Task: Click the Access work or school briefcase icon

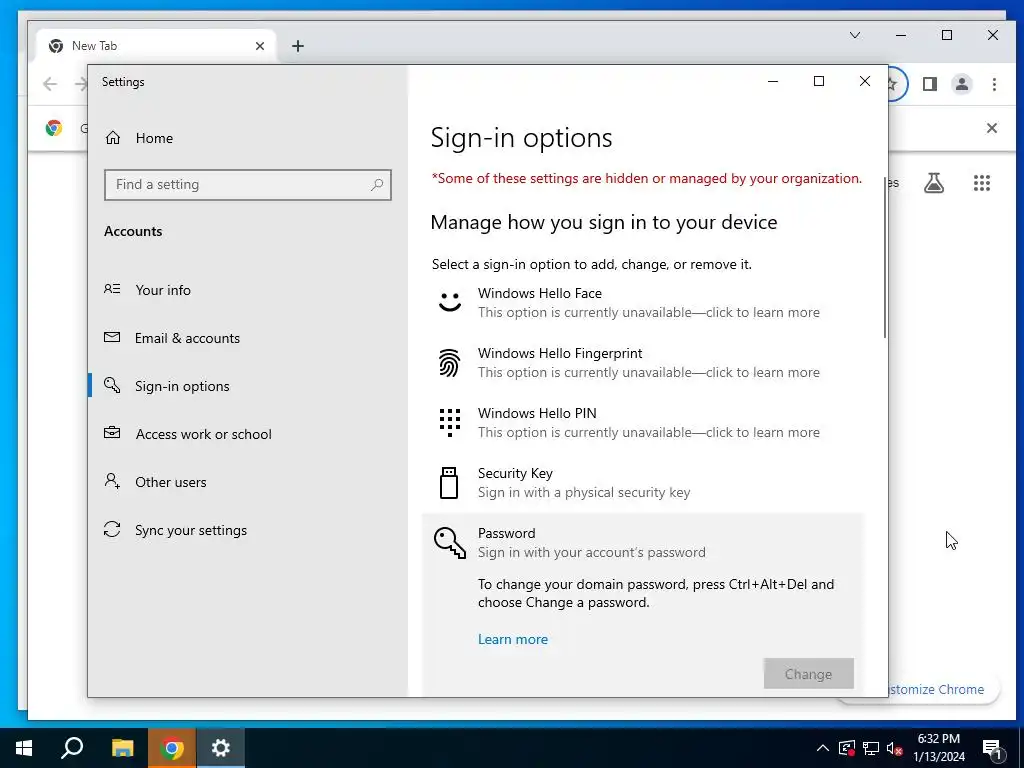Action: pyautogui.click(x=112, y=433)
